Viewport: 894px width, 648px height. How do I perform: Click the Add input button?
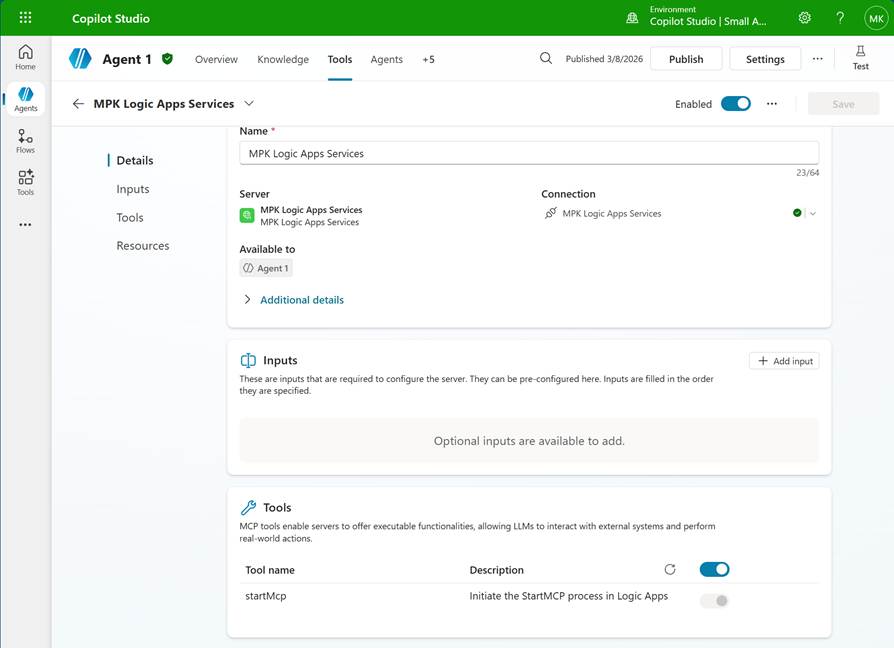coord(784,361)
